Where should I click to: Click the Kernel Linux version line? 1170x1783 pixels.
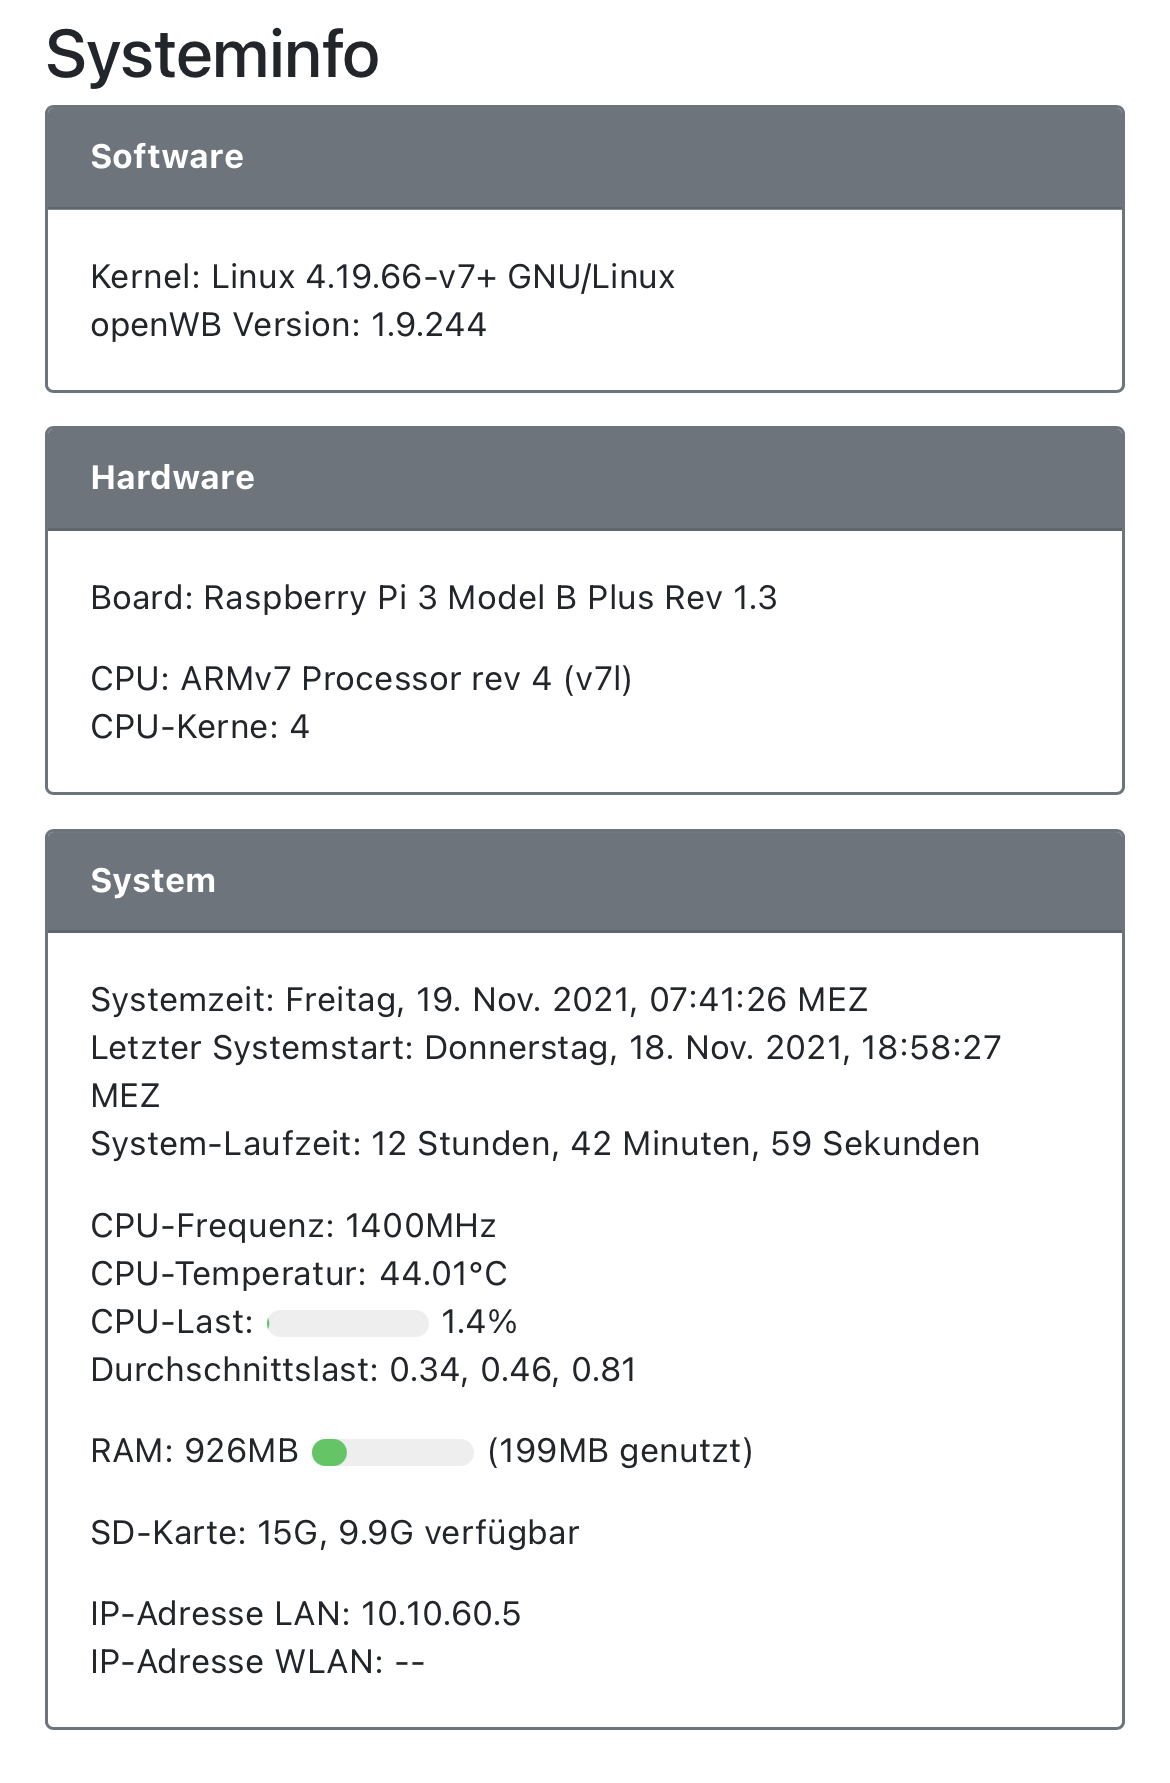pos(382,277)
